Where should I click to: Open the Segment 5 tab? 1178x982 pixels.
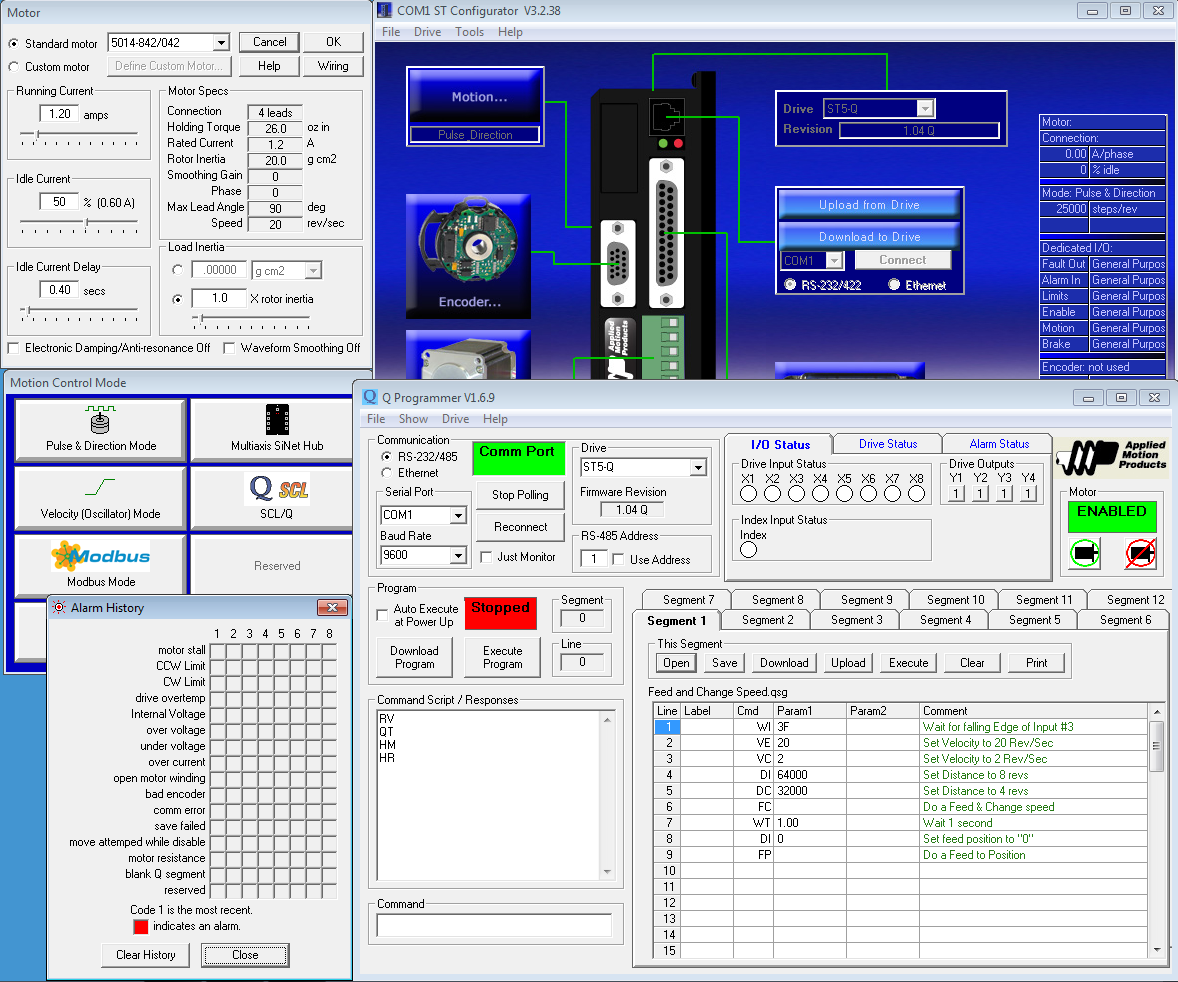[x=1034, y=620]
